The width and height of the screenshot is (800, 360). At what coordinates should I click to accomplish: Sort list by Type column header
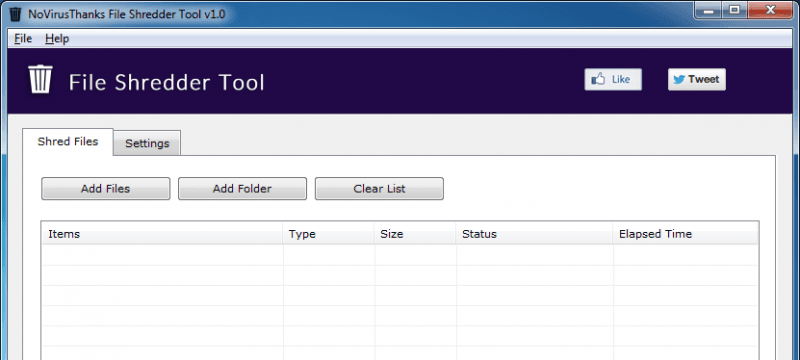point(329,234)
